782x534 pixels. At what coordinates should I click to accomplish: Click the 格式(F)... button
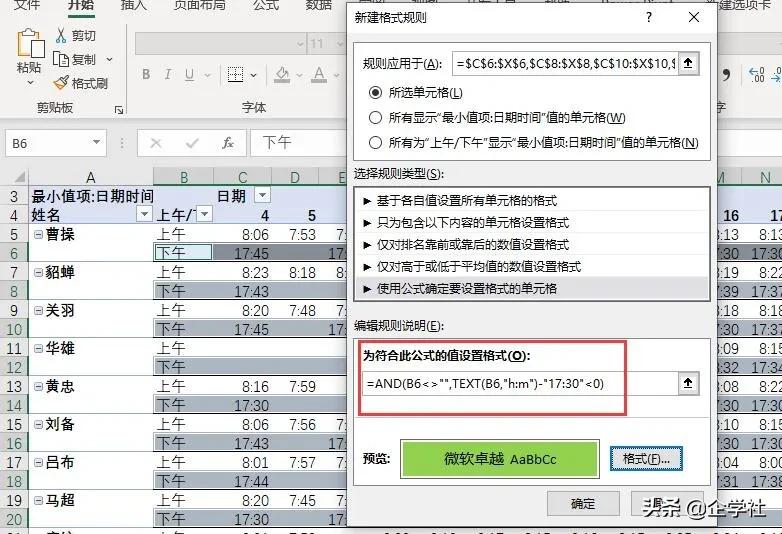(646, 459)
